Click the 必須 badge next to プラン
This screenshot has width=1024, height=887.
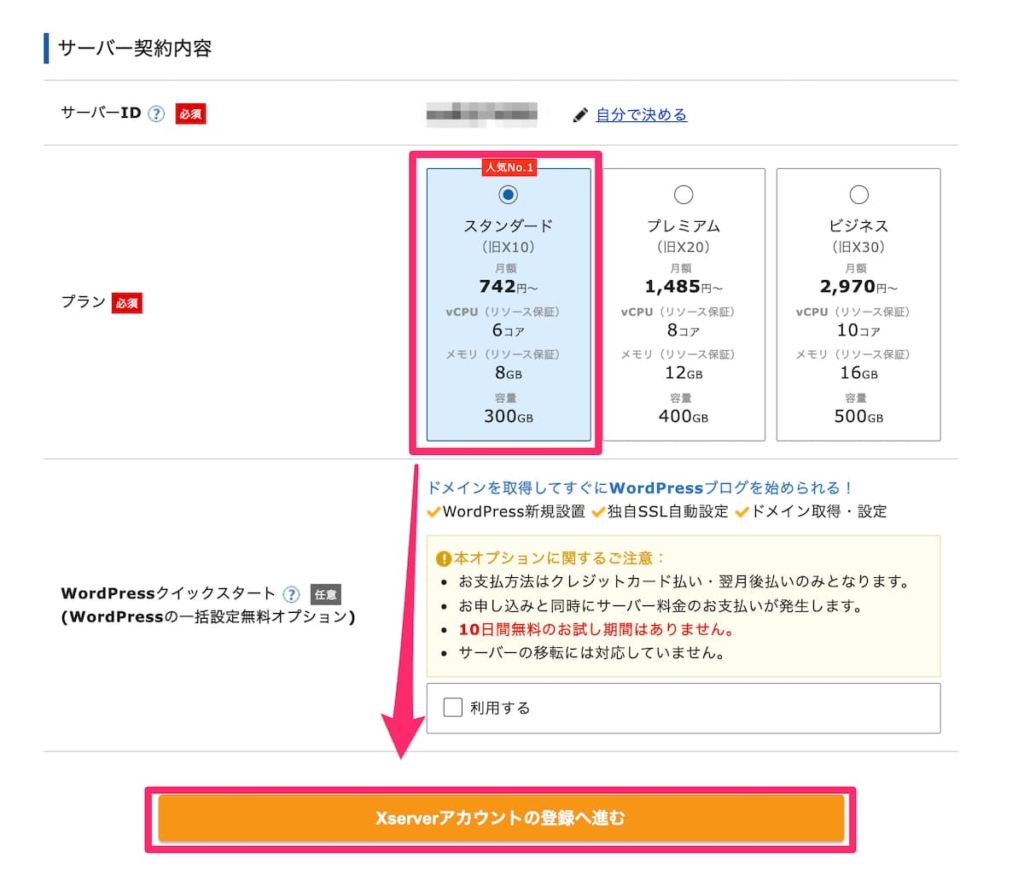[127, 302]
